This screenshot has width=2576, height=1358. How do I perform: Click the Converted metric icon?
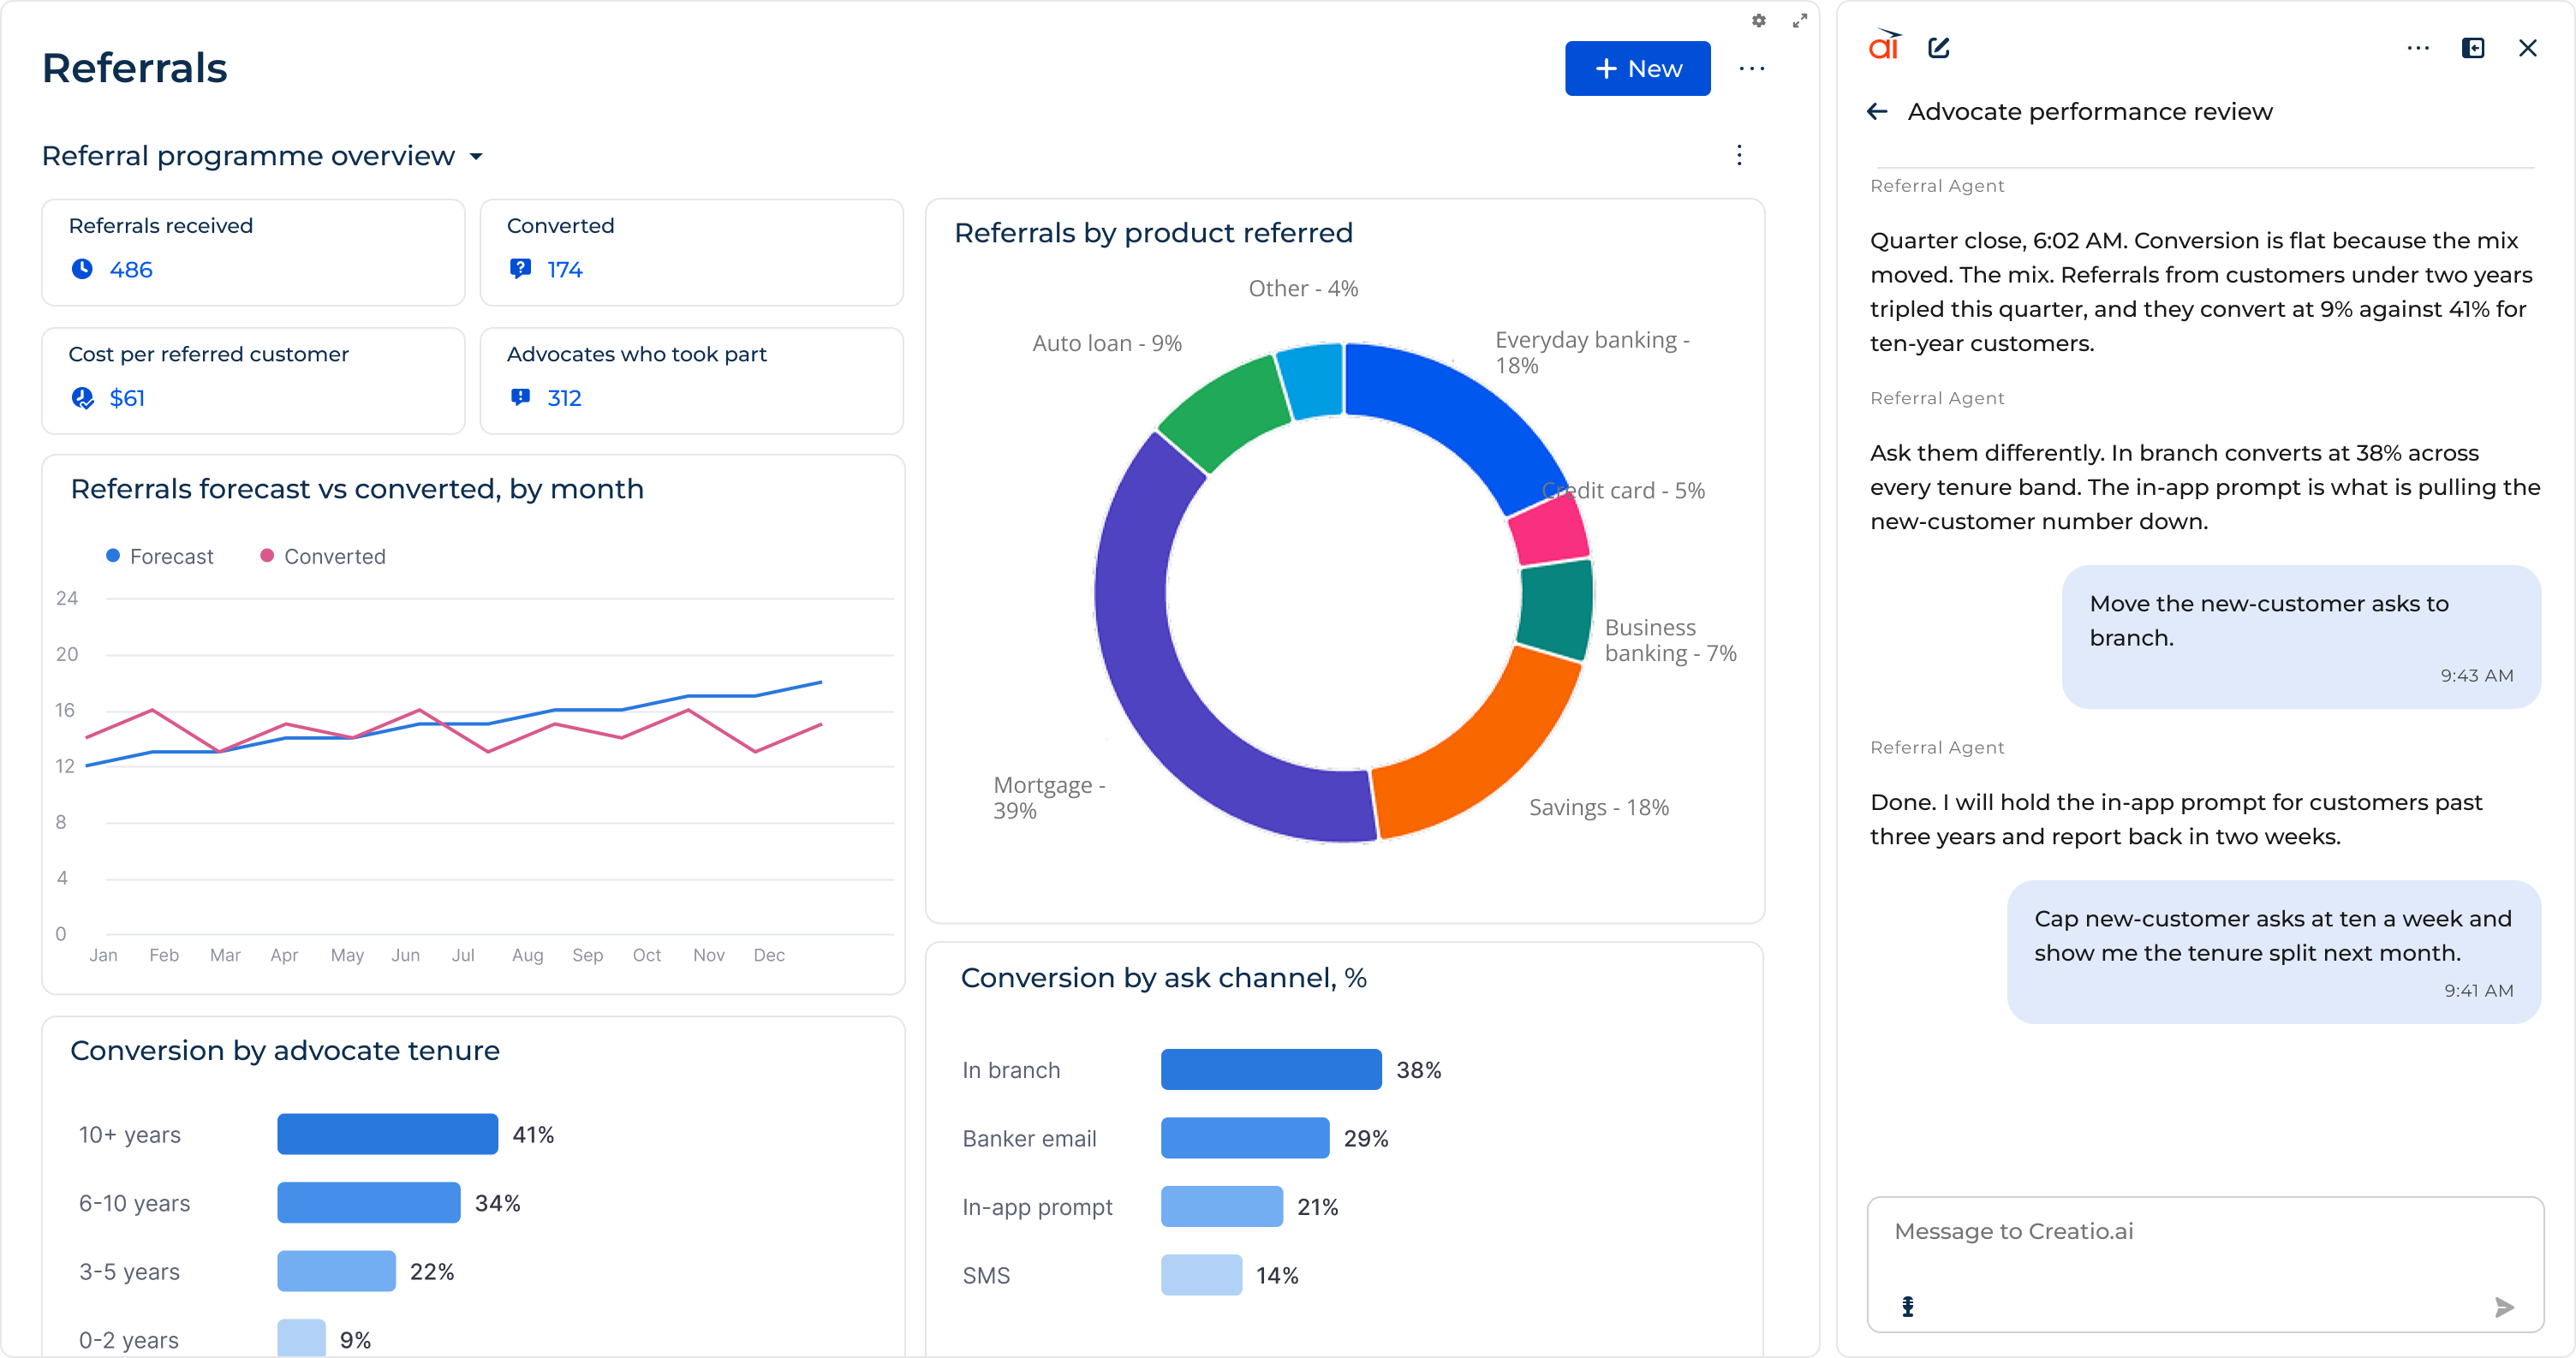(x=520, y=269)
